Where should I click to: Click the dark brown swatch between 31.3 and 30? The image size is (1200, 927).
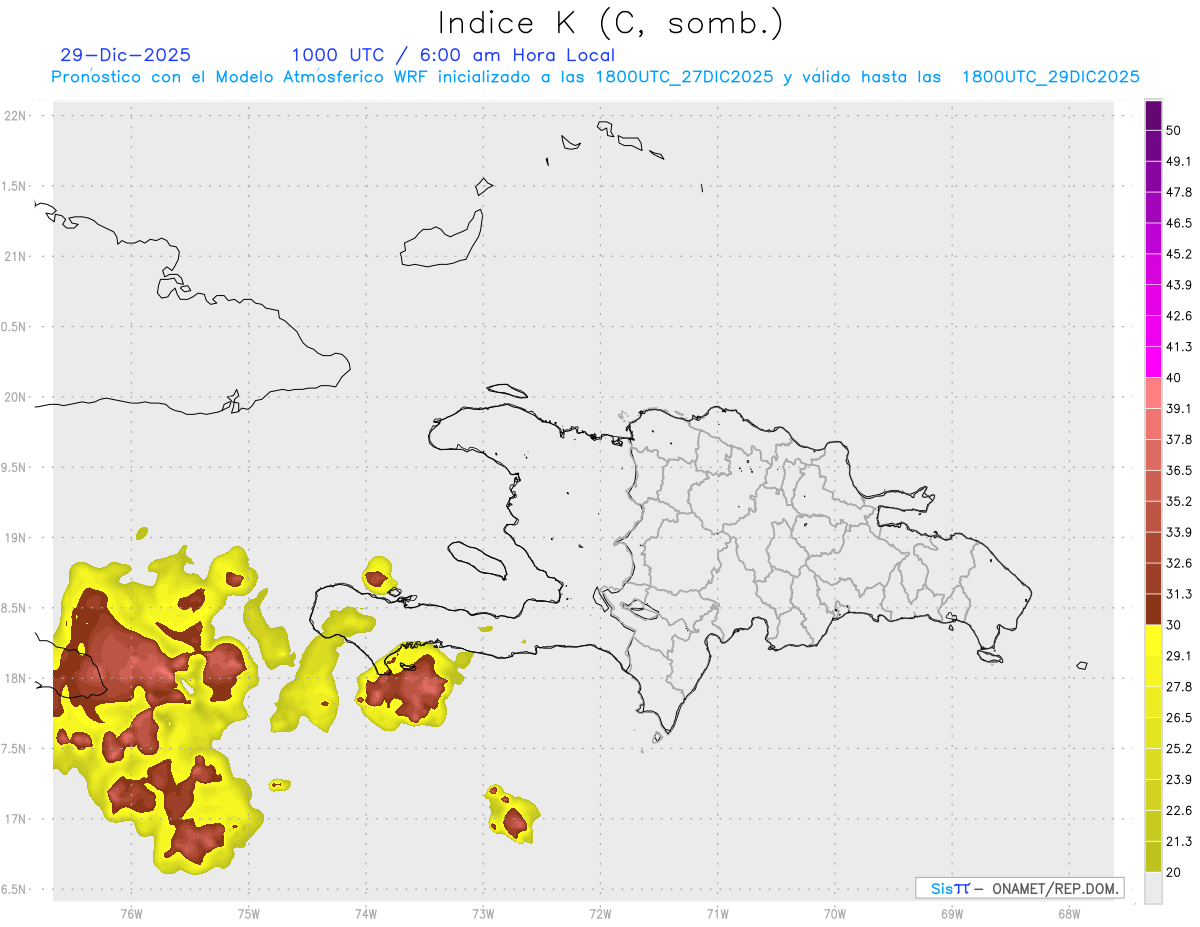click(1153, 609)
